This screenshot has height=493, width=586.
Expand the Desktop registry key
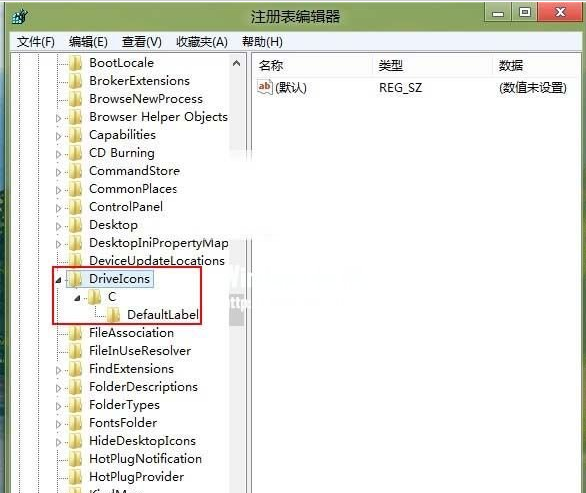(58, 226)
